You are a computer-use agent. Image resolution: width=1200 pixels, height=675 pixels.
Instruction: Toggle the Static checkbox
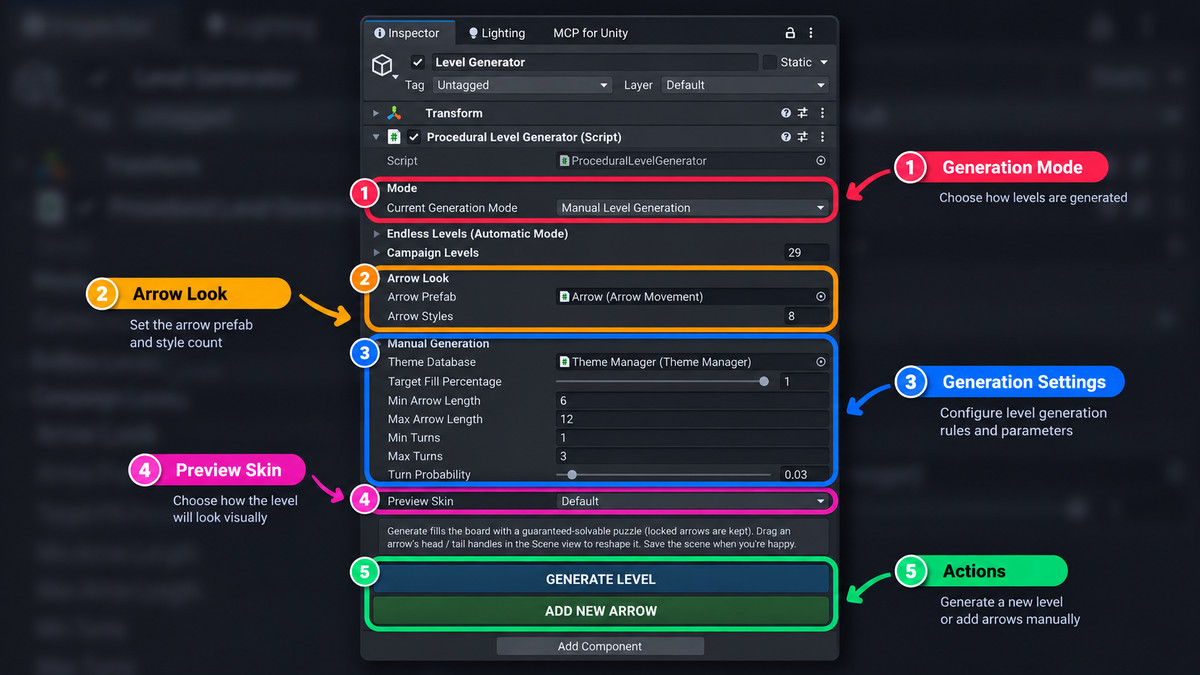[x=769, y=62]
